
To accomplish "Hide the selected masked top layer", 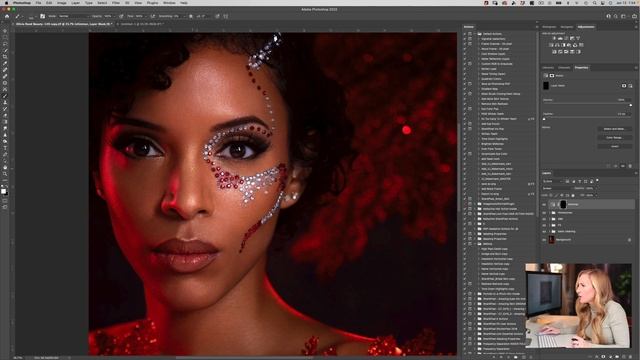I will tap(544, 204).
